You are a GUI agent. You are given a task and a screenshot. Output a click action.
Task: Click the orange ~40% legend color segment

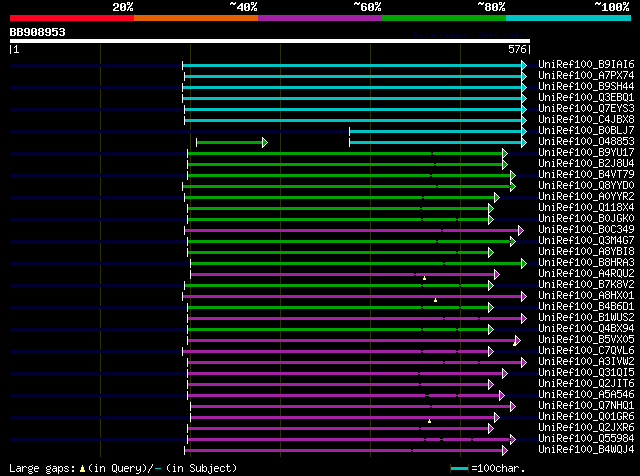pos(196,18)
